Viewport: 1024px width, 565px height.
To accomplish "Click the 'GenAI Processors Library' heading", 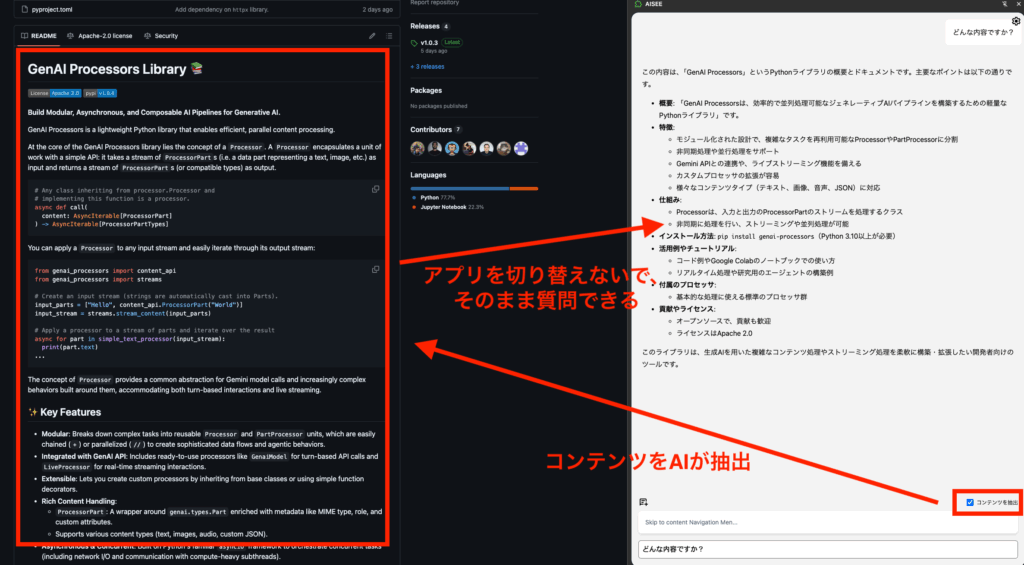I will pyautogui.click(x=106, y=69).
